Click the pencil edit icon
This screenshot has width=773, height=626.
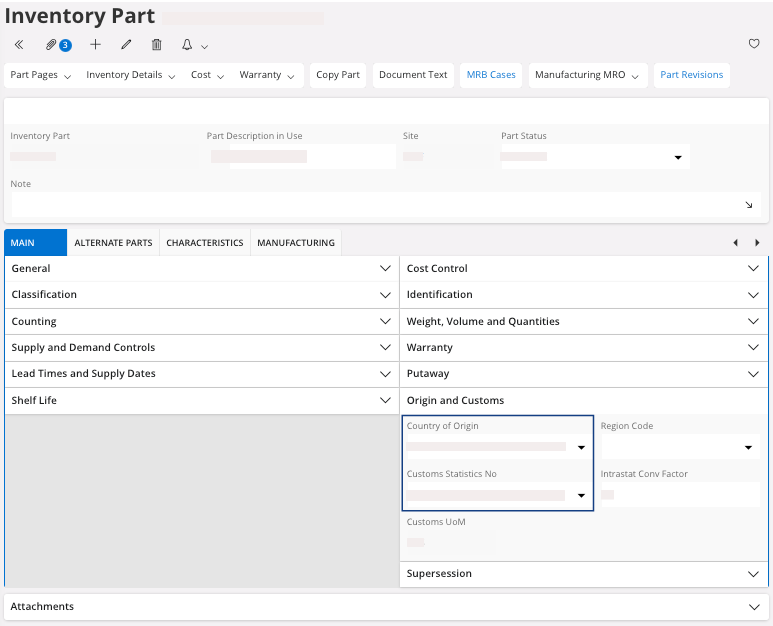(126, 45)
